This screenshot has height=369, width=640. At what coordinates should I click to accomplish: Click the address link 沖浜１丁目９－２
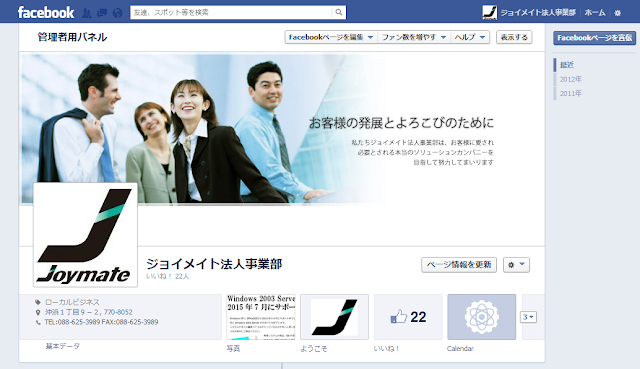pyautogui.click(x=89, y=312)
